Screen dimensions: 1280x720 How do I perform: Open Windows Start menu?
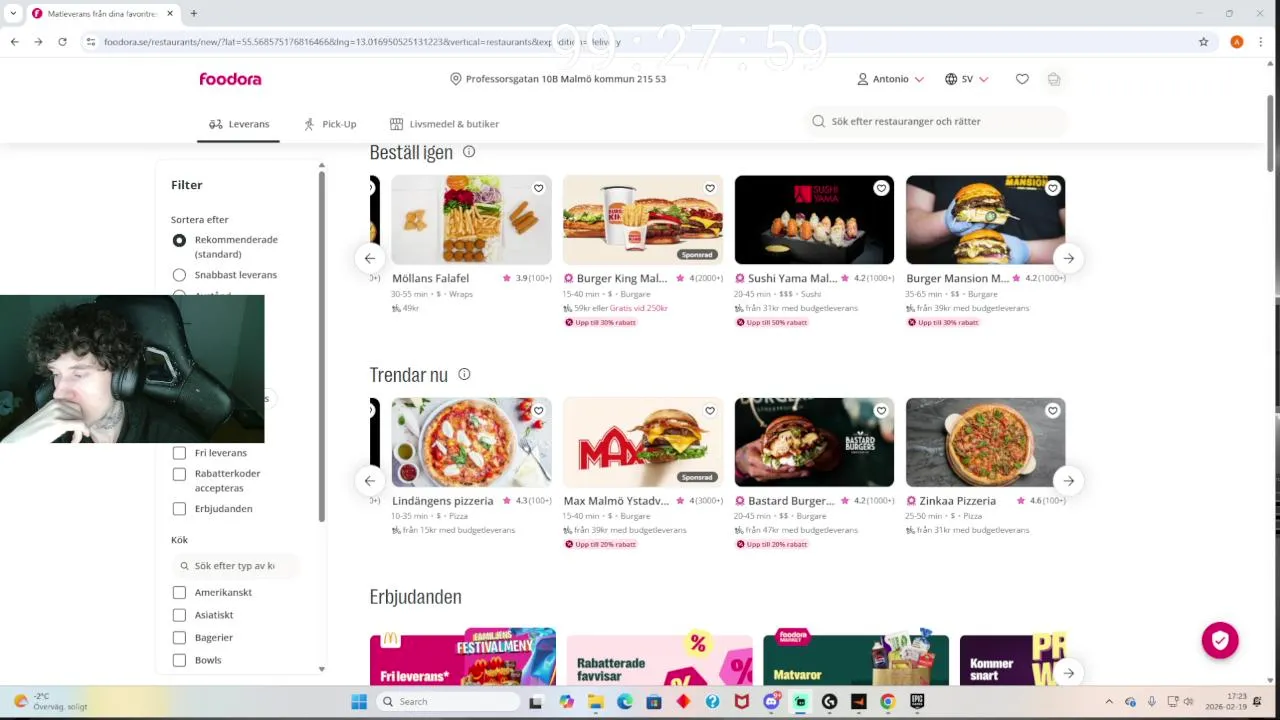coord(359,702)
